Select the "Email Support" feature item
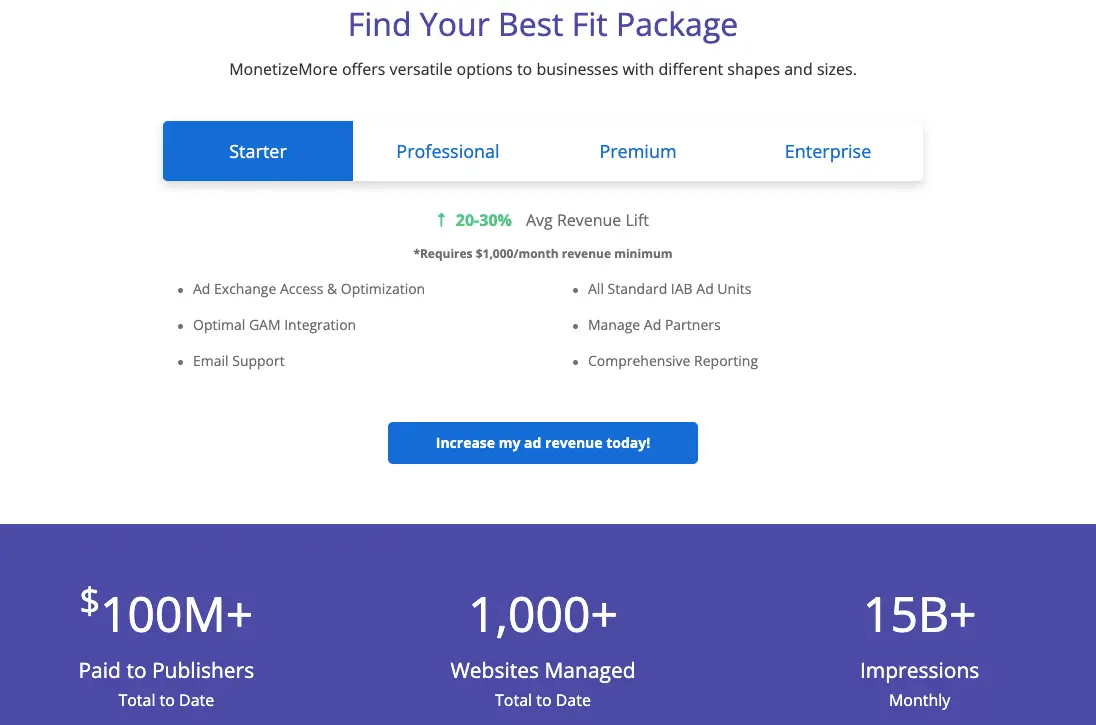Screen dimensions: 1096x725 tap(239, 361)
